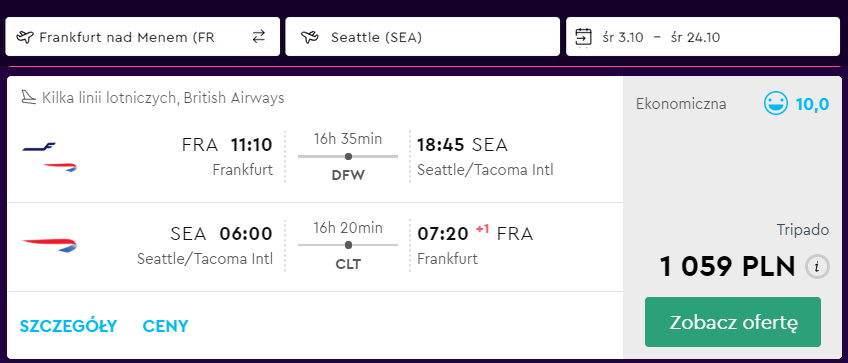Viewport: 848px width, 363px height.
Task: Click the CLT stopover marker on return route
Action: click(x=348, y=245)
